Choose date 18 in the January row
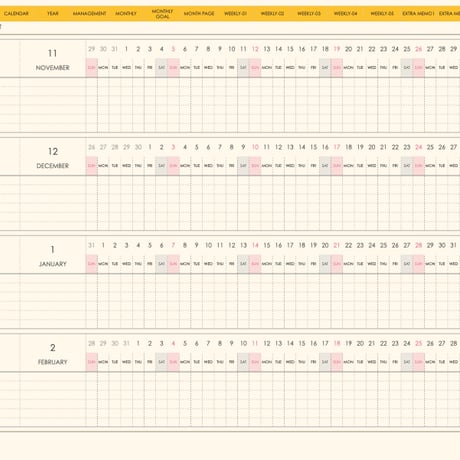The image size is (460, 460). point(302,245)
